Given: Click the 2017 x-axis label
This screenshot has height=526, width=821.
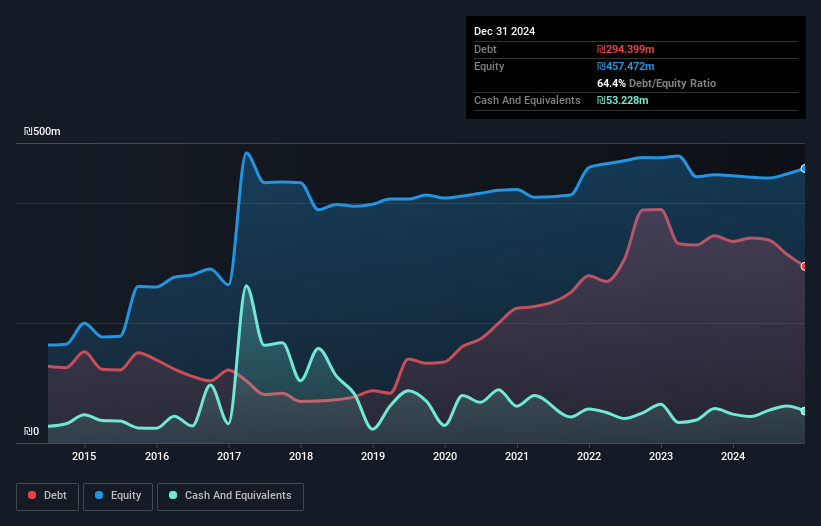Looking at the screenshot, I should (x=229, y=456).
